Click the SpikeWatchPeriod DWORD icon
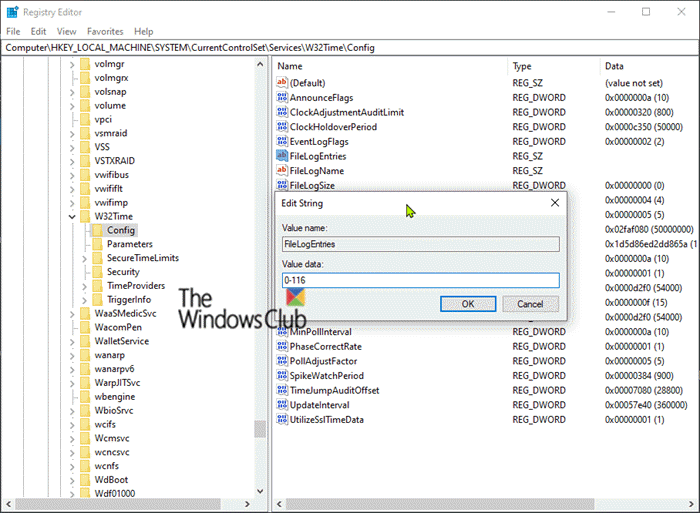The width and height of the screenshot is (700, 513). [x=282, y=375]
